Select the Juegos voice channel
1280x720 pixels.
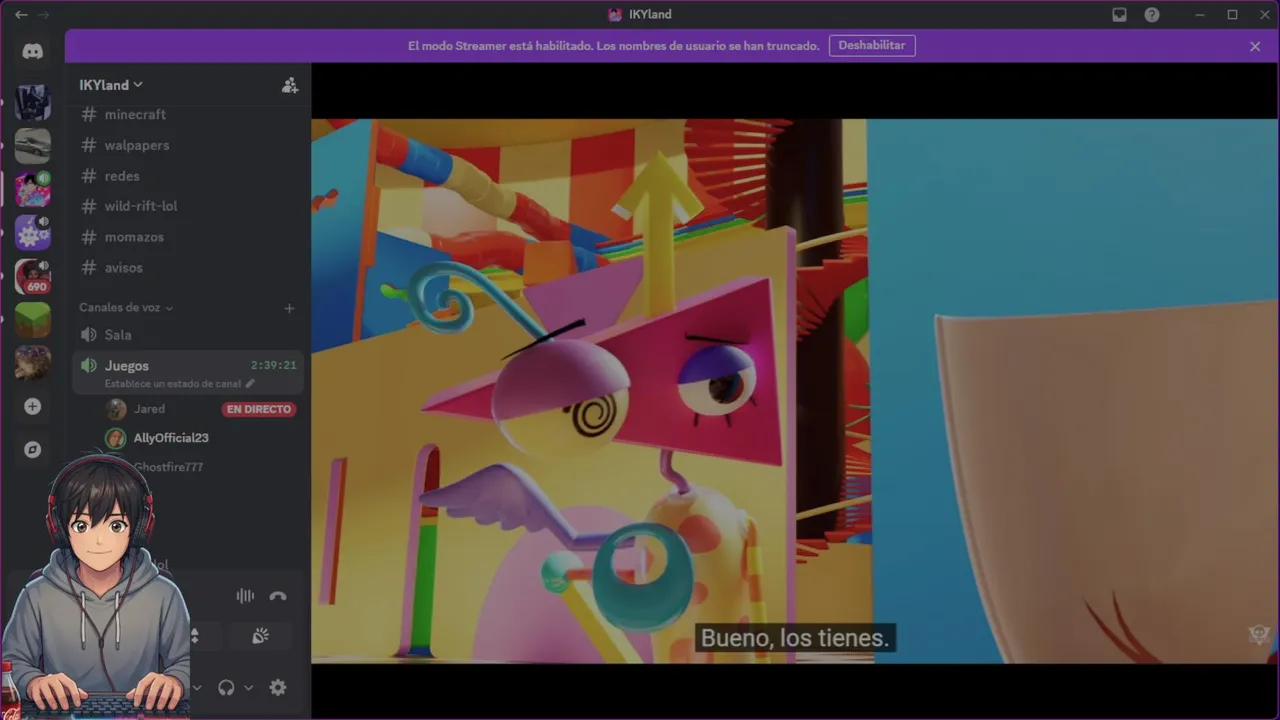(x=186, y=372)
